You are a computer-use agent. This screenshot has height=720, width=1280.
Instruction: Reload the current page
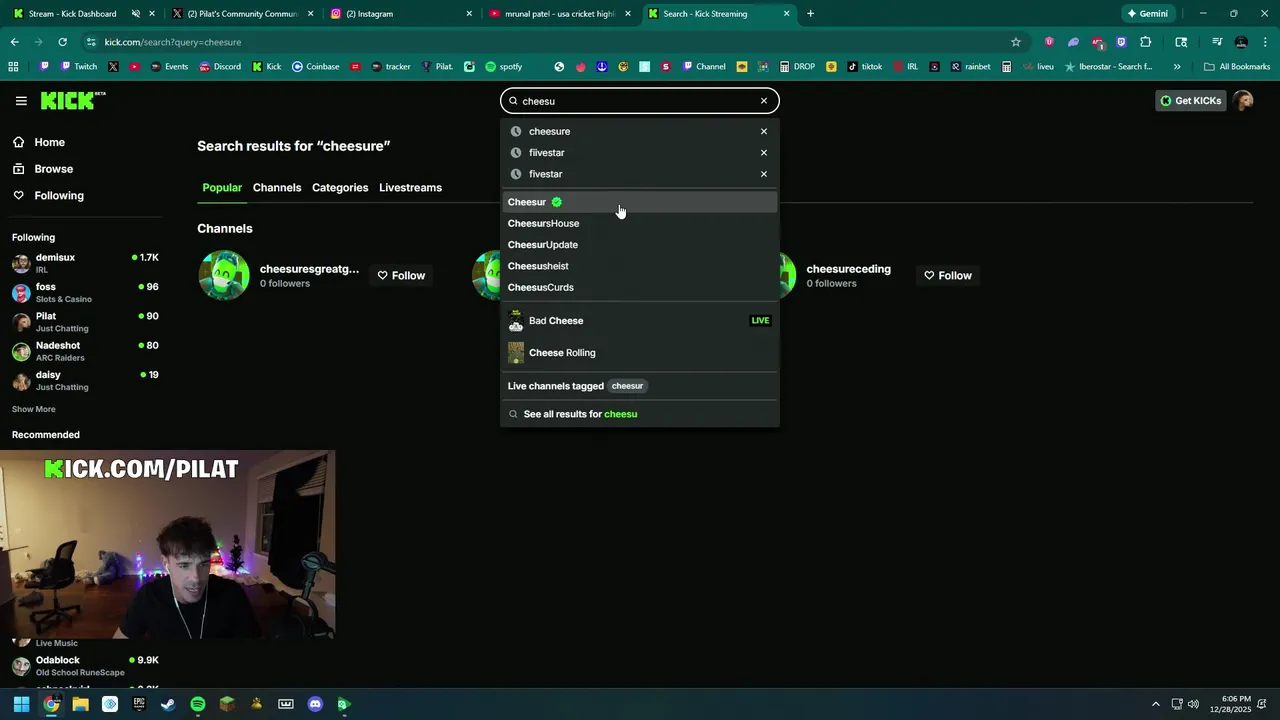click(x=62, y=42)
